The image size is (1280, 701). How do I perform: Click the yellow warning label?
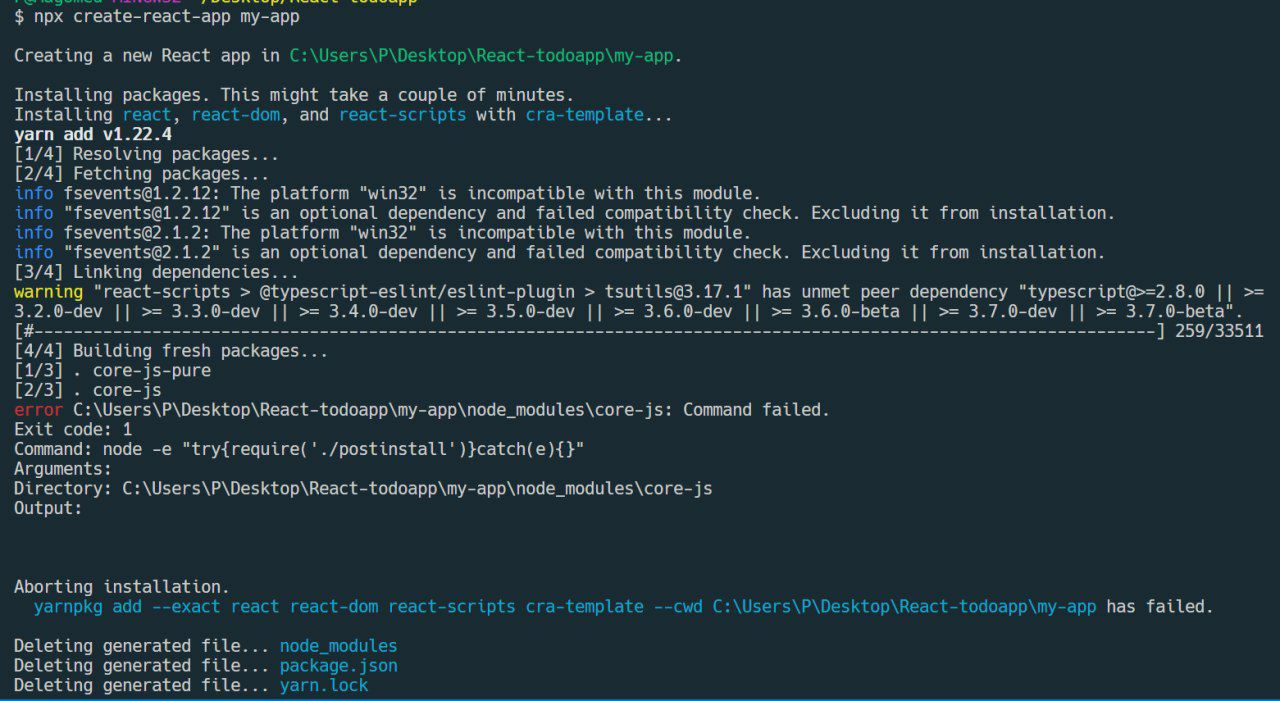tap(48, 292)
